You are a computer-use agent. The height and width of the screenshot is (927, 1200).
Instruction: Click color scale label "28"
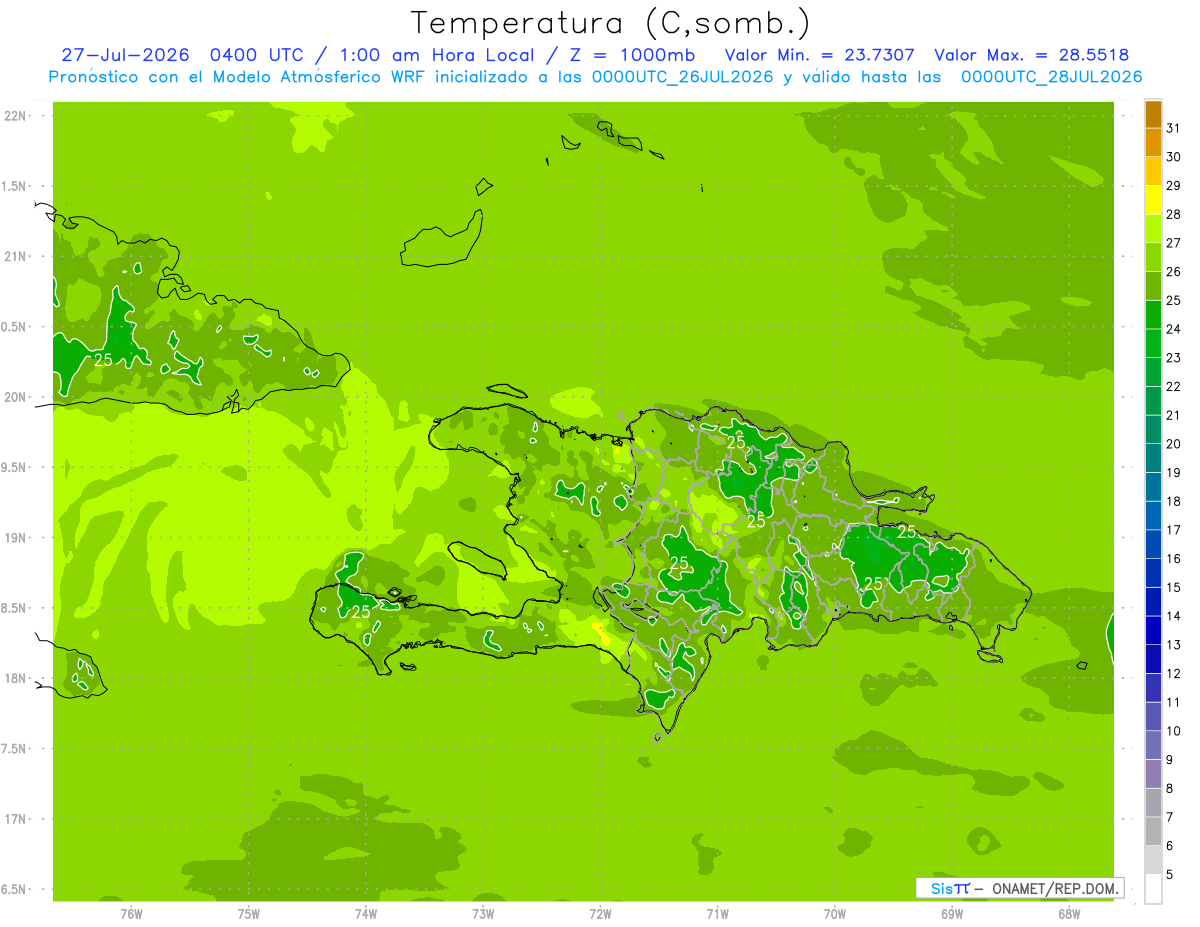pyautogui.click(x=1173, y=214)
